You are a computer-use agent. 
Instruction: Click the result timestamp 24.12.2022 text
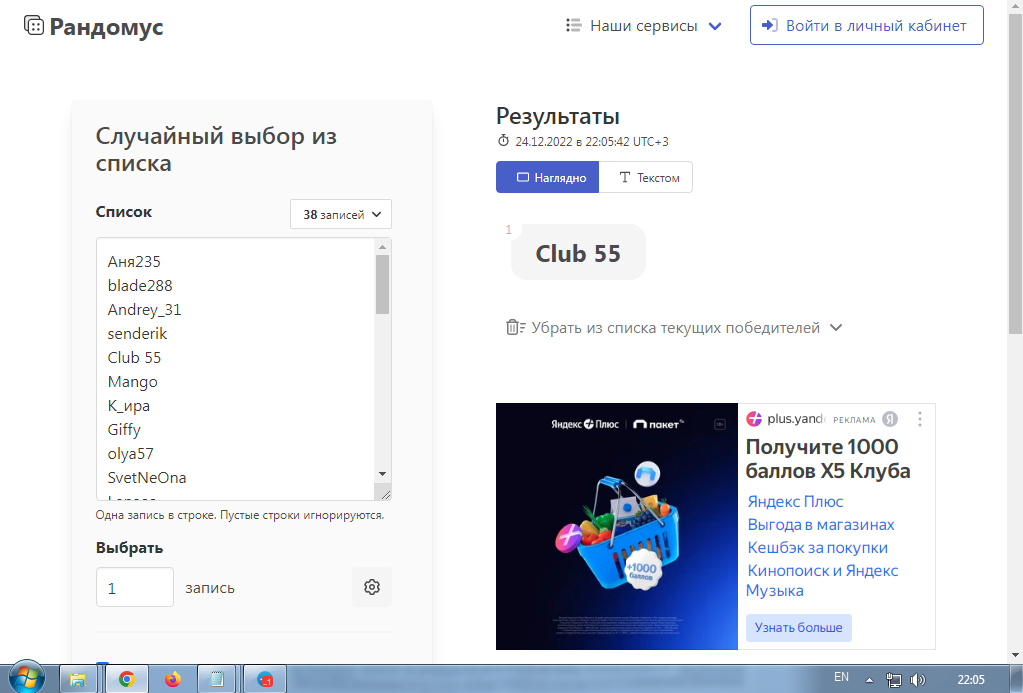coord(592,142)
